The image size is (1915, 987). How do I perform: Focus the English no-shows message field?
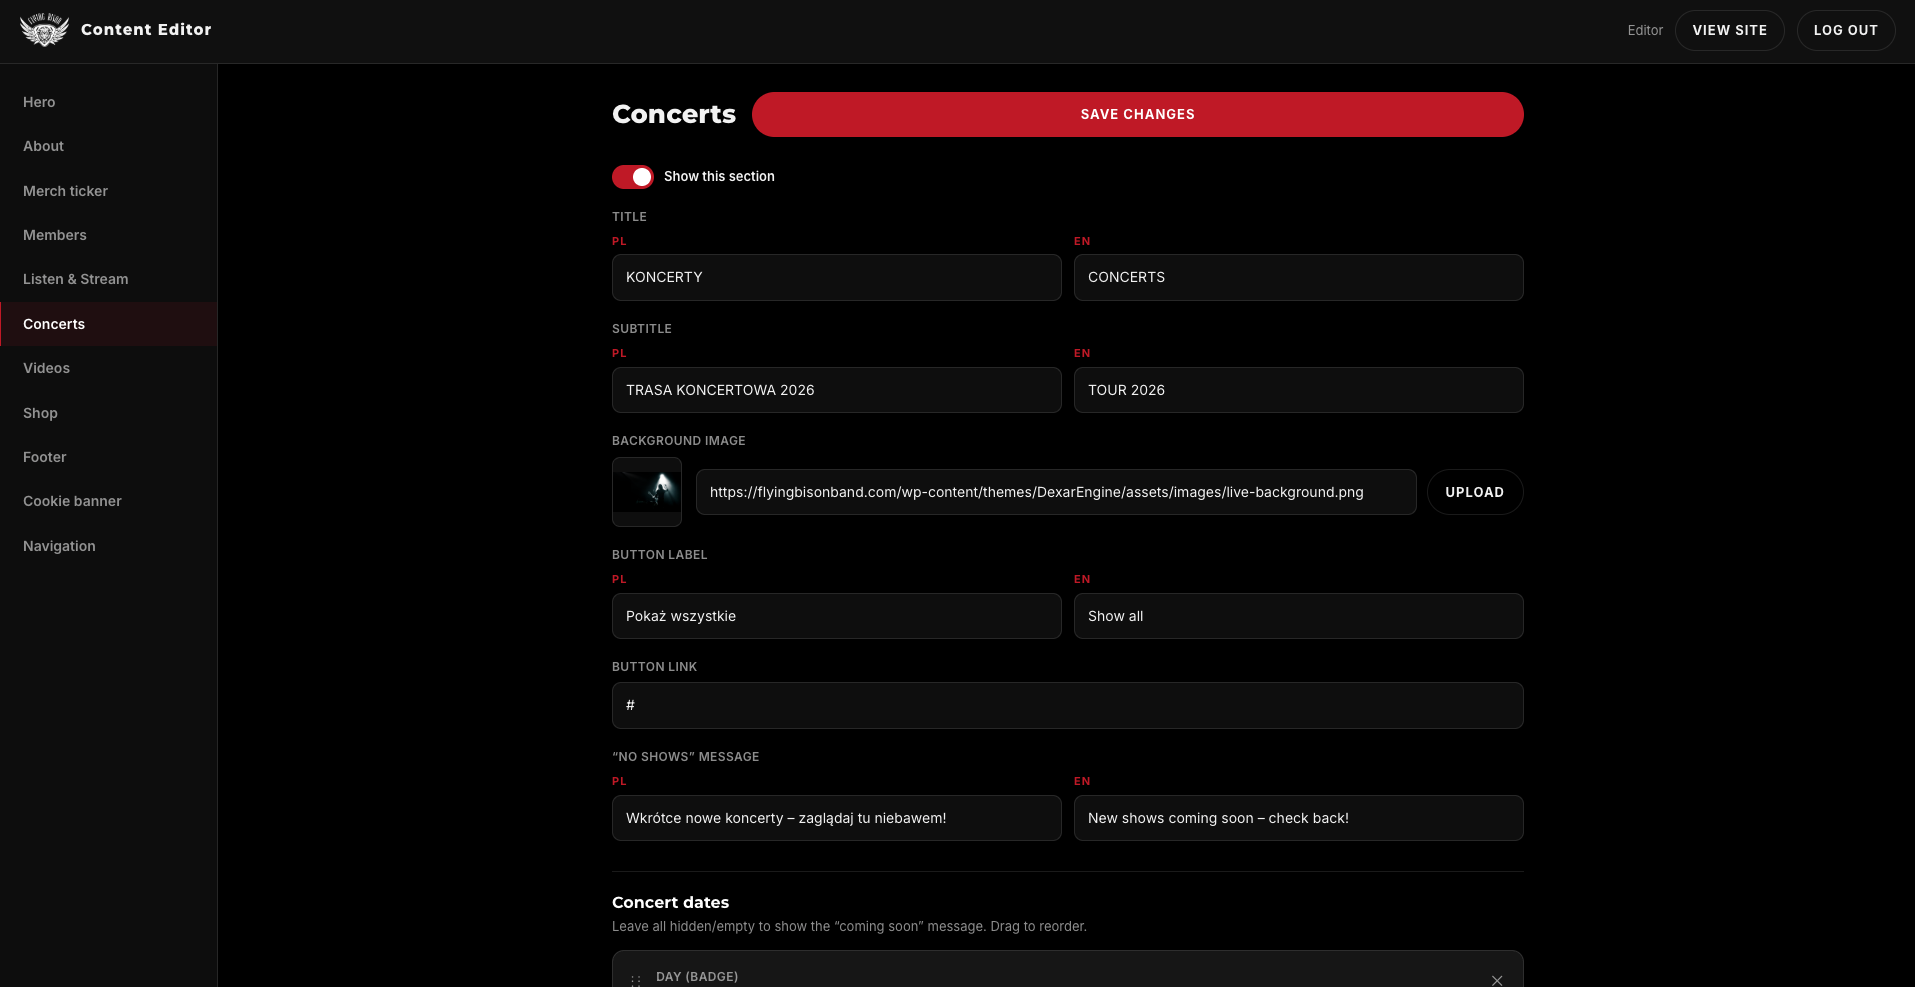[1299, 818]
